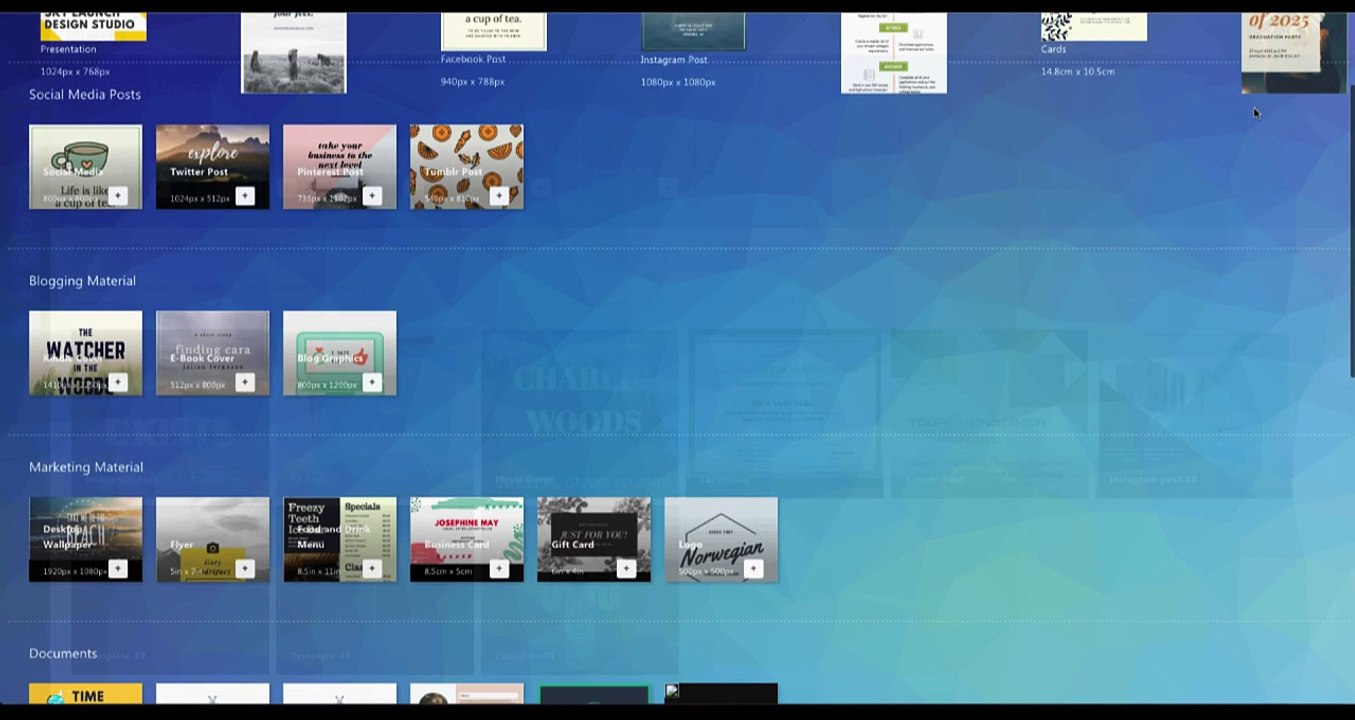Image resolution: width=1355 pixels, height=720 pixels.
Task: Click the 'Blogging Material' heading
Action: click(x=82, y=281)
